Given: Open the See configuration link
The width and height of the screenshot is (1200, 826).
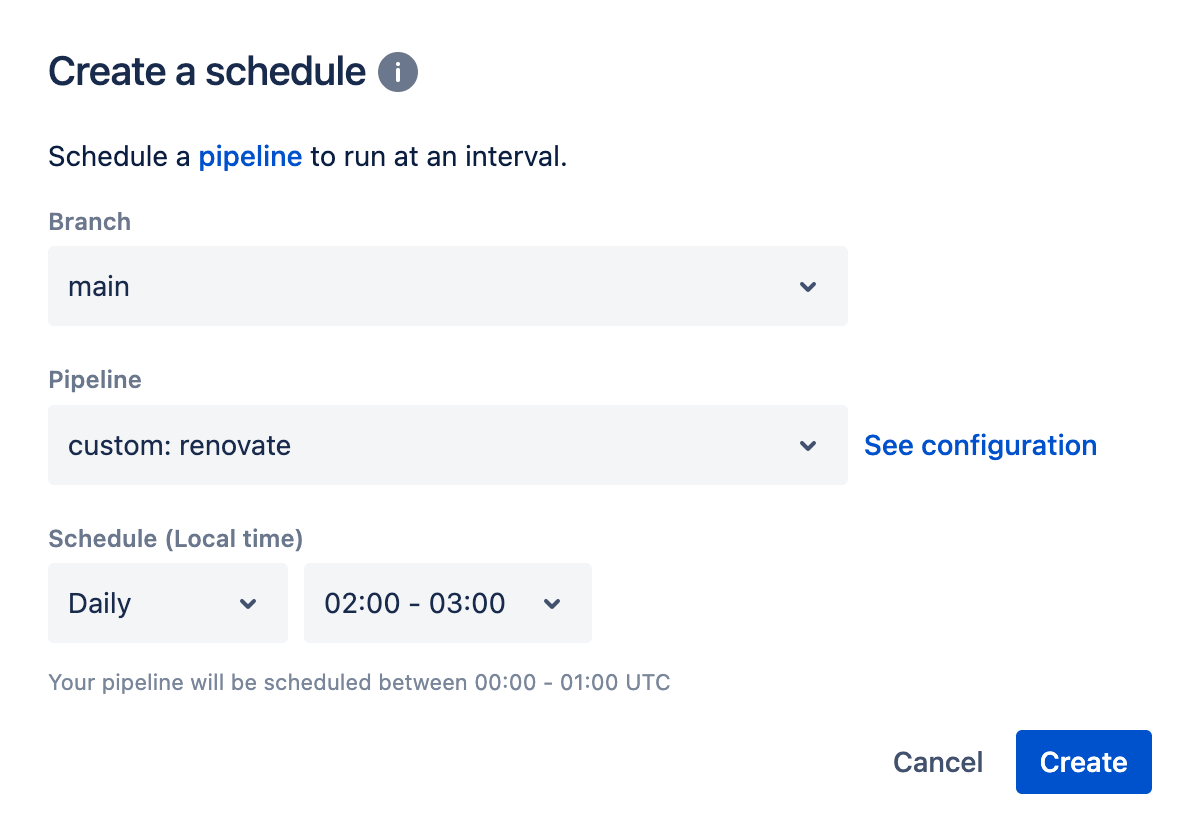Looking at the screenshot, I should click(980, 445).
